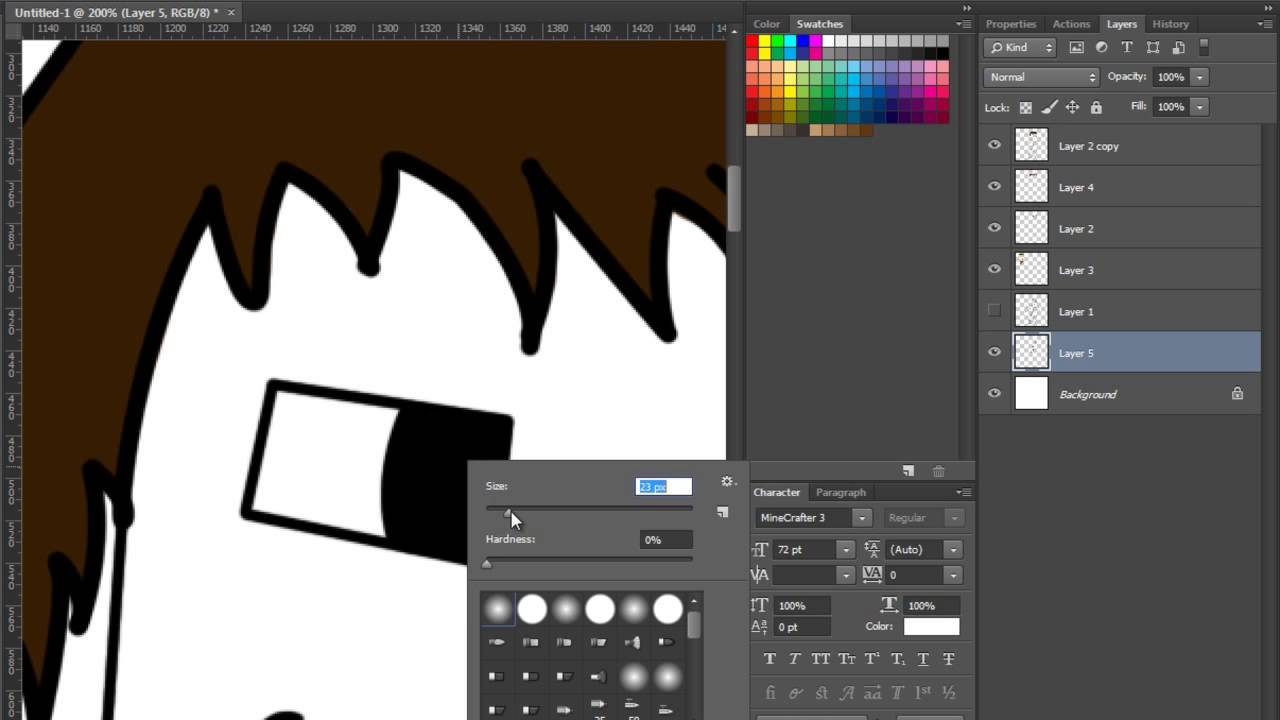1280x720 pixels.
Task: Enable standard ligatures fi icon
Action: click(x=770, y=693)
